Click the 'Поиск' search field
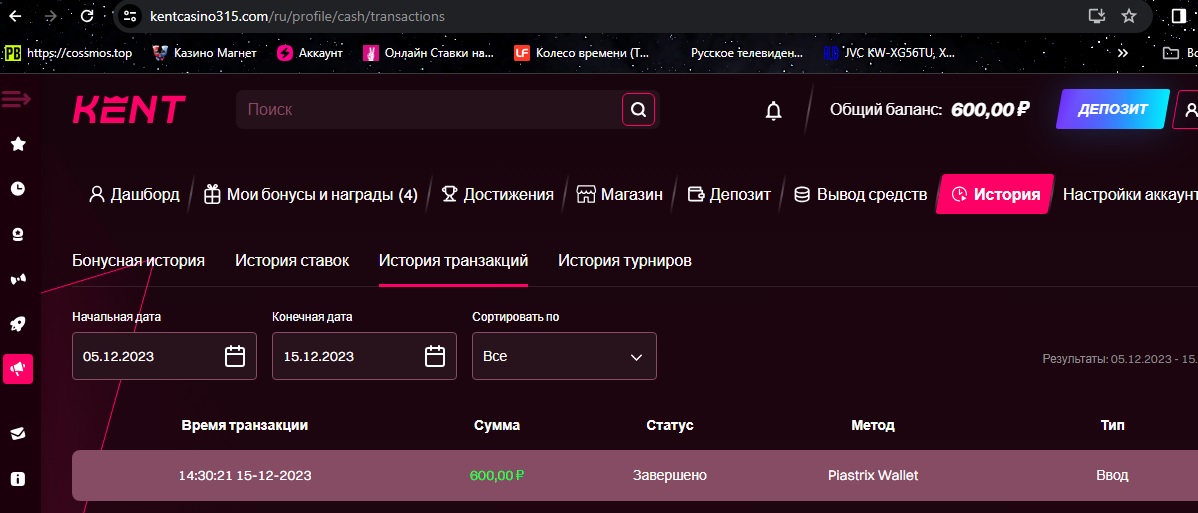Screen dimensions: 1198x513 pyautogui.click(x=430, y=109)
